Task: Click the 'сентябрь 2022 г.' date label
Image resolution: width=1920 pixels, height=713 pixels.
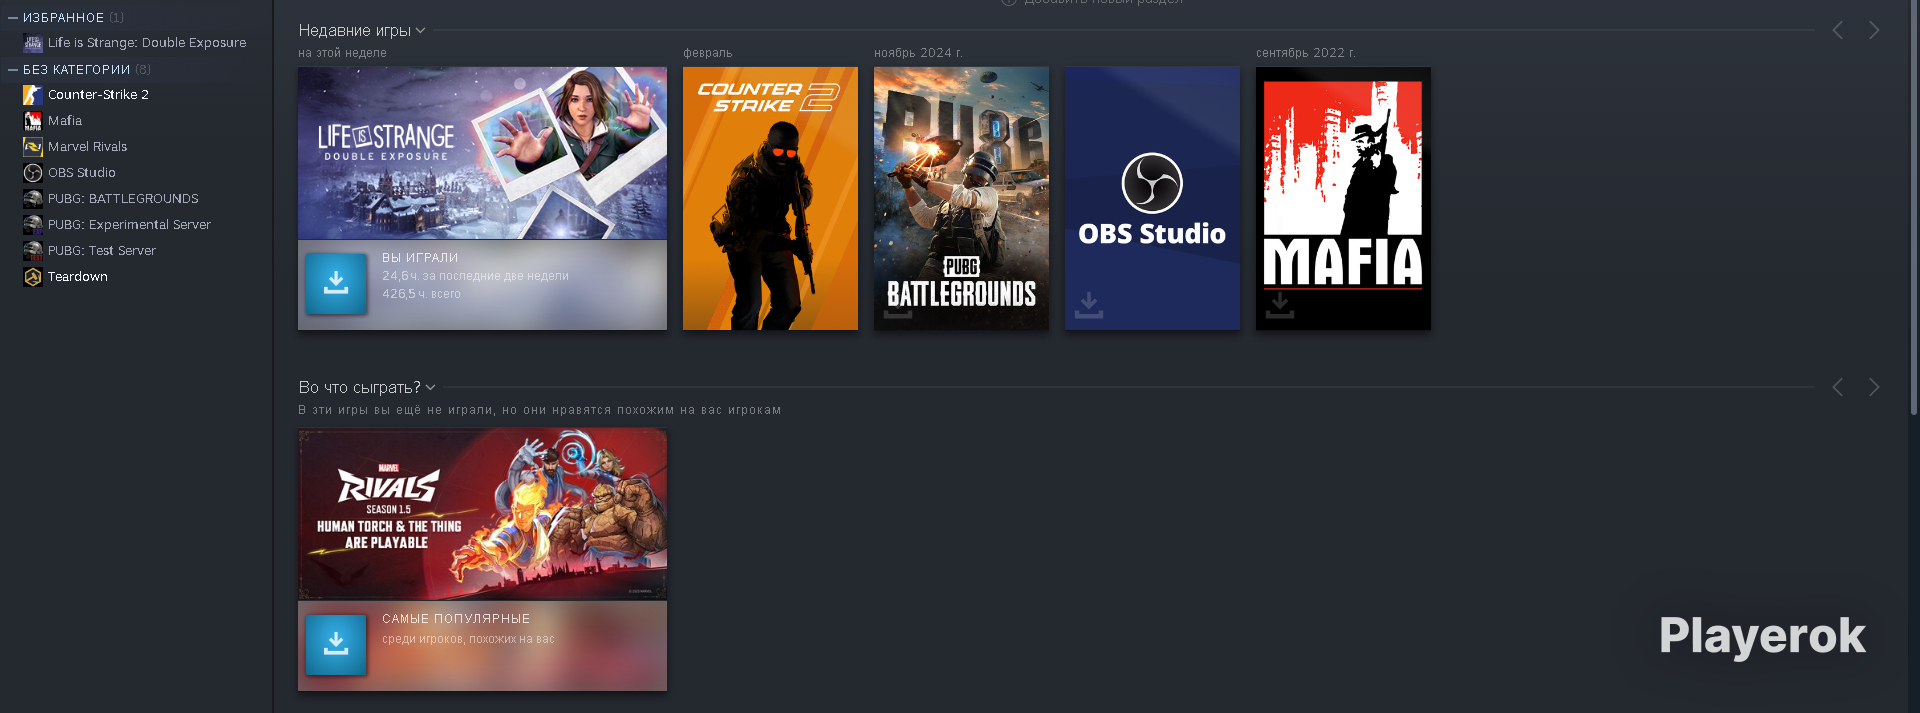Action: (x=1306, y=53)
